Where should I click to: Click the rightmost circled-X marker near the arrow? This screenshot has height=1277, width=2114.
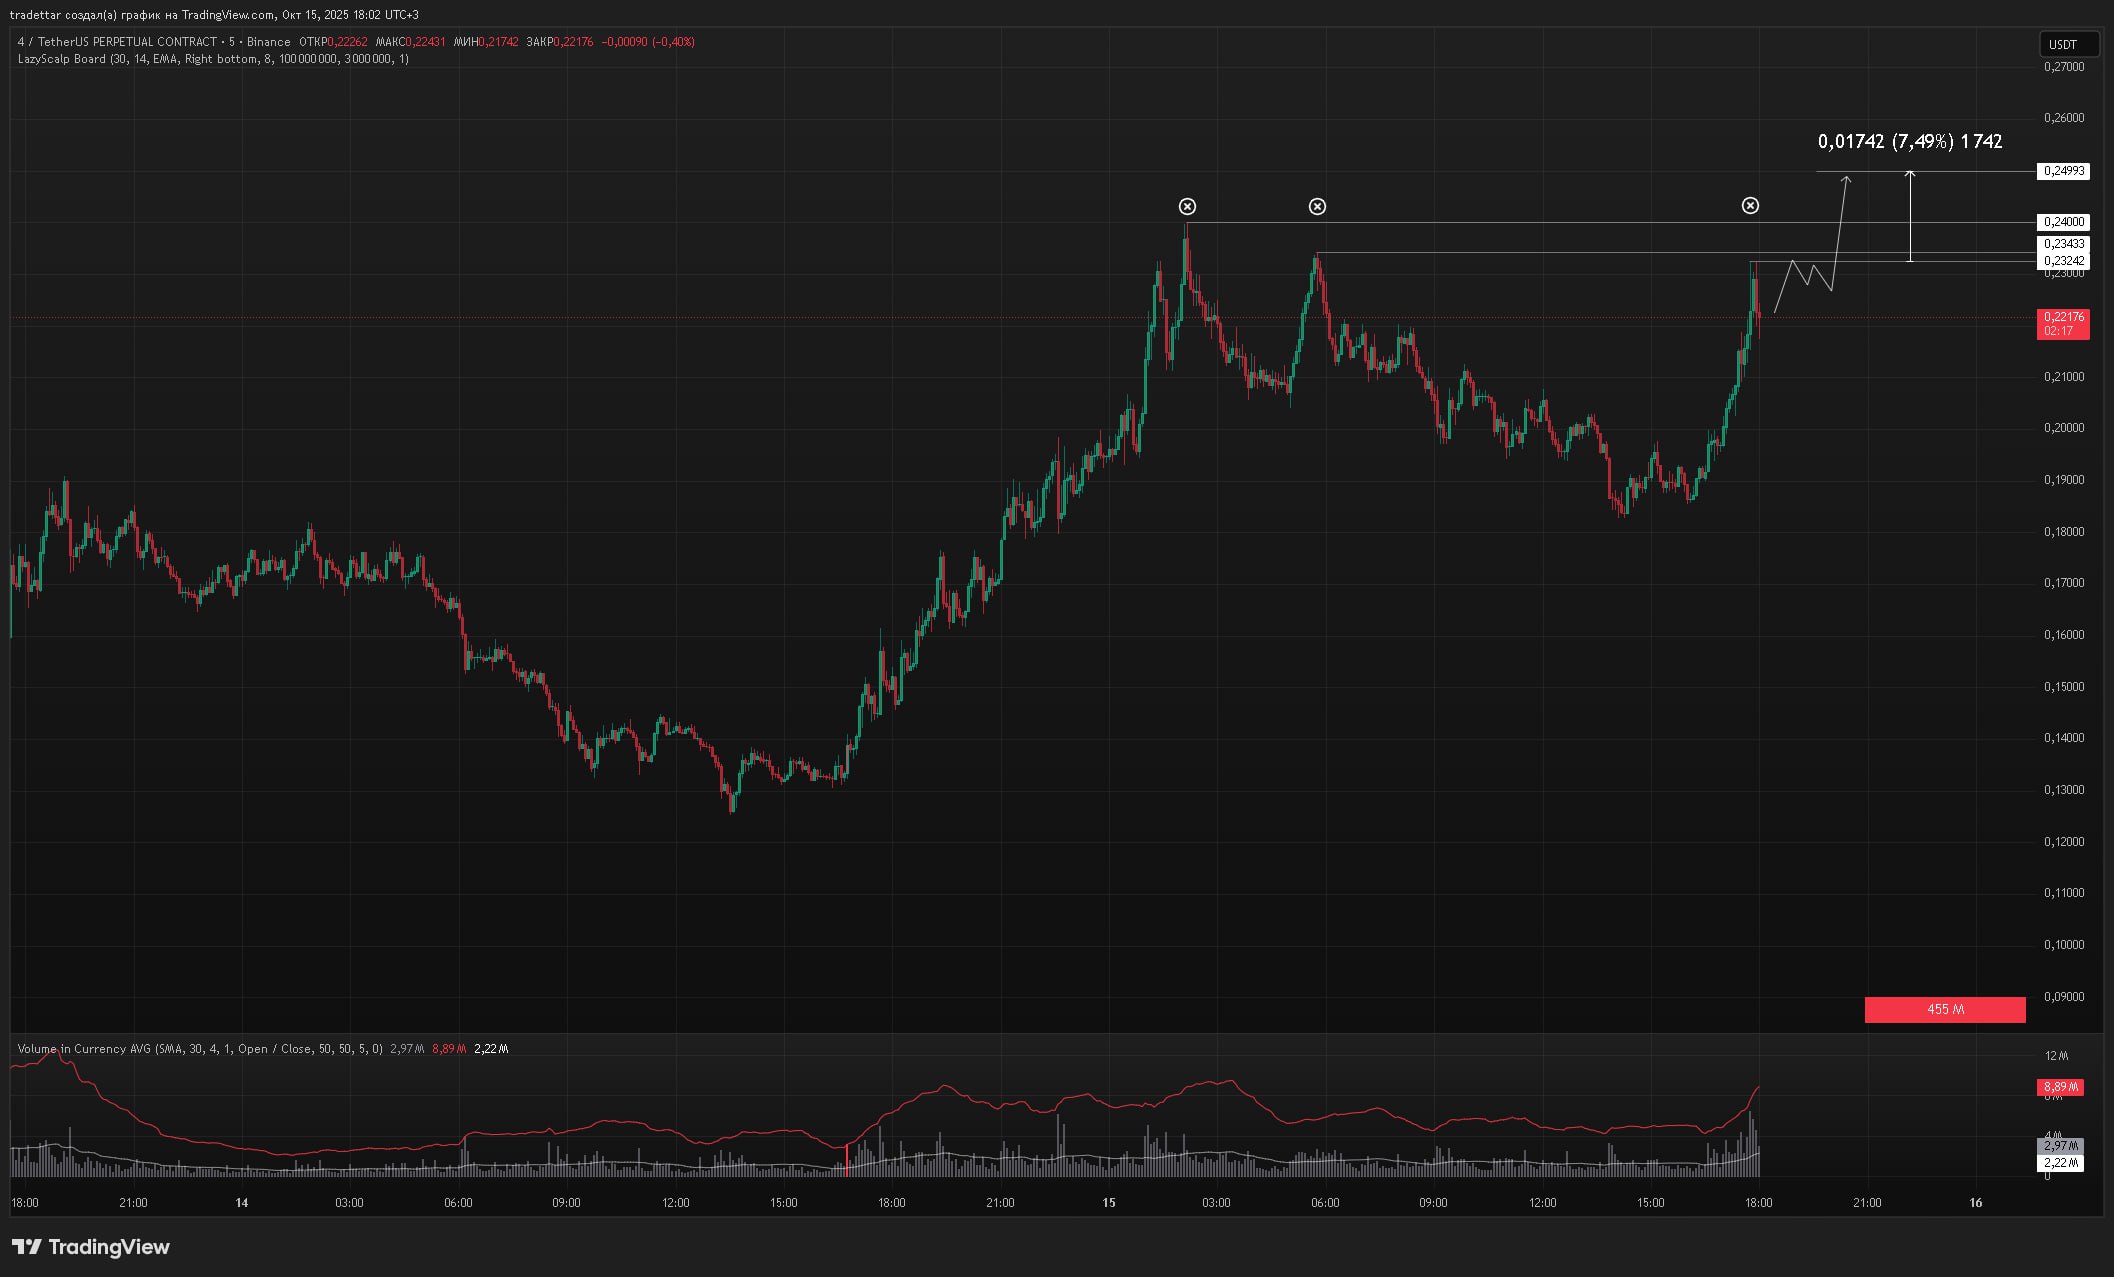click(1750, 205)
